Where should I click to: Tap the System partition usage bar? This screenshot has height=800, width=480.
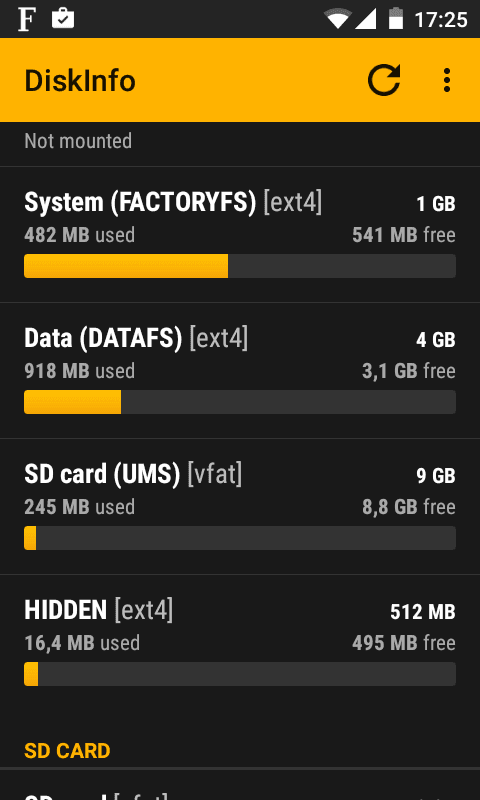[240, 266]
